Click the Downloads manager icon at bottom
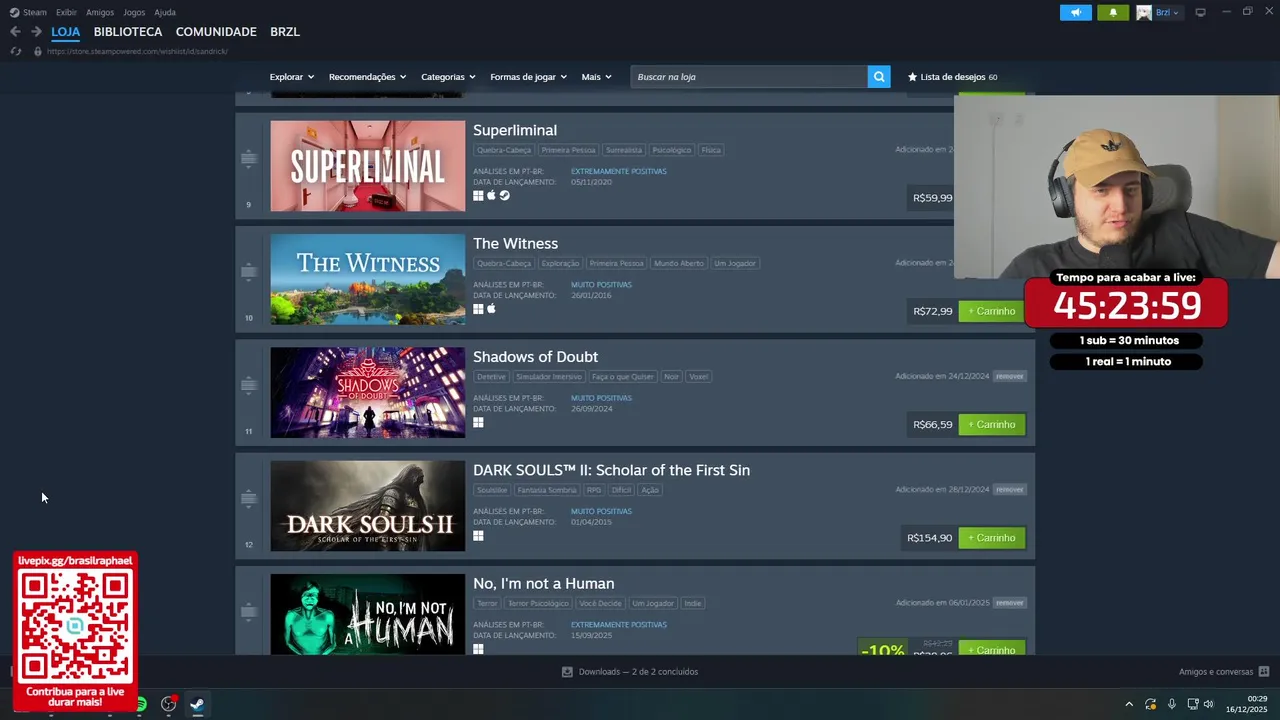 click(567, 672)
